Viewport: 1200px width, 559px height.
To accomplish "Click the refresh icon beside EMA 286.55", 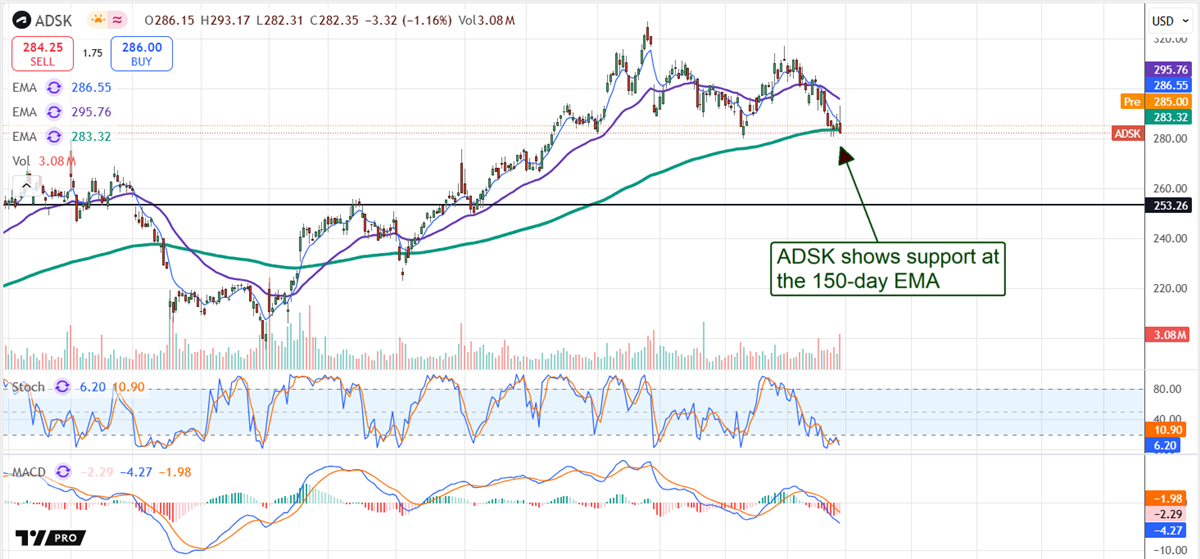I will [x=55, y=88].
